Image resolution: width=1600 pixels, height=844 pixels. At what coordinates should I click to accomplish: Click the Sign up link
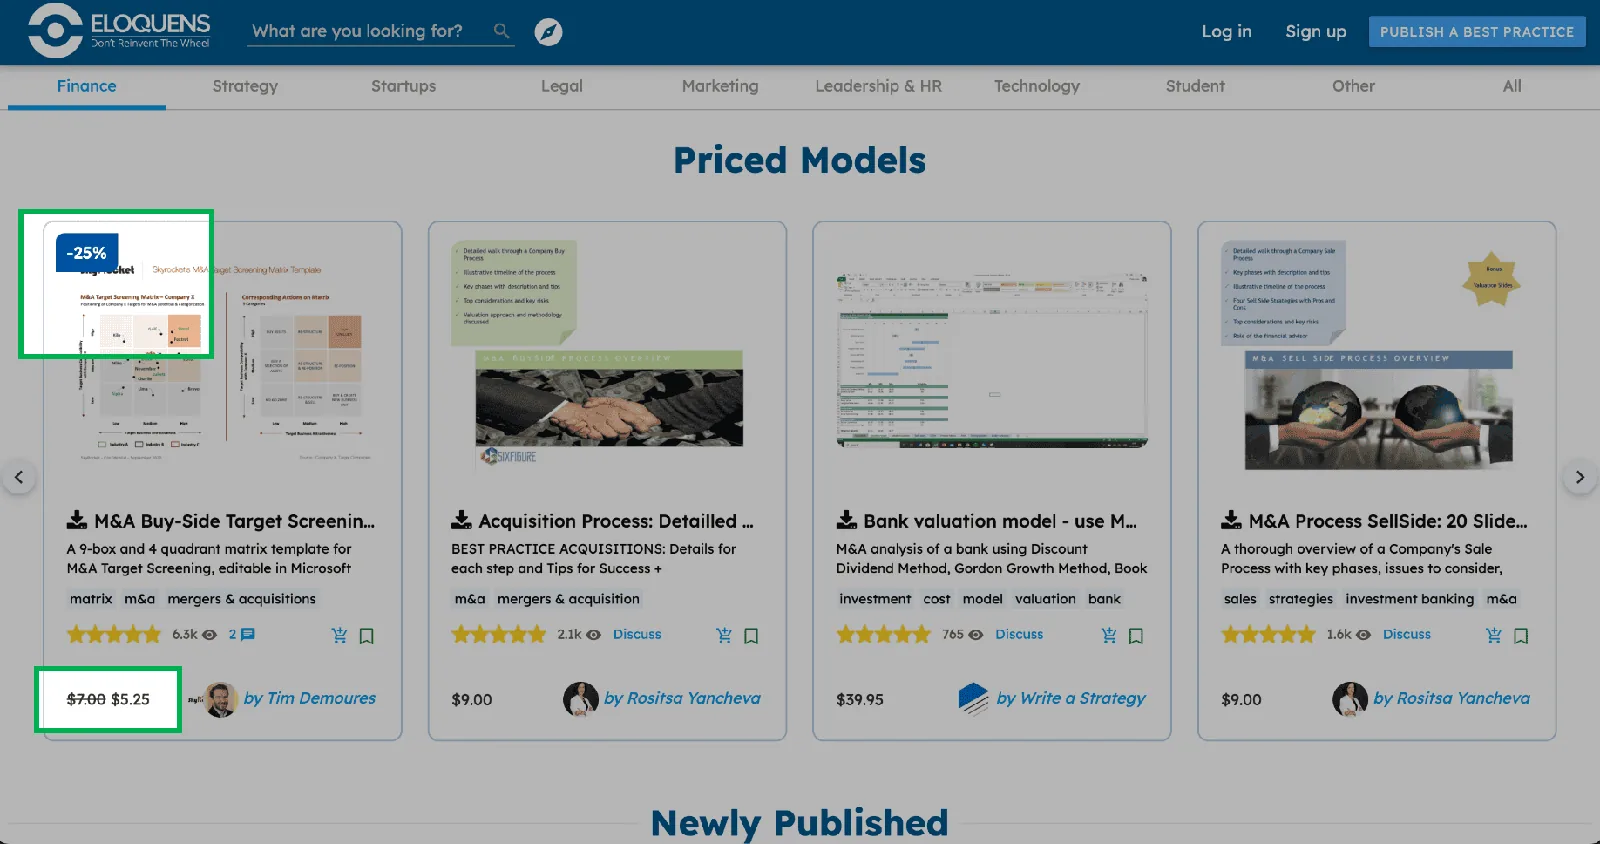[x=1316, y=31]
